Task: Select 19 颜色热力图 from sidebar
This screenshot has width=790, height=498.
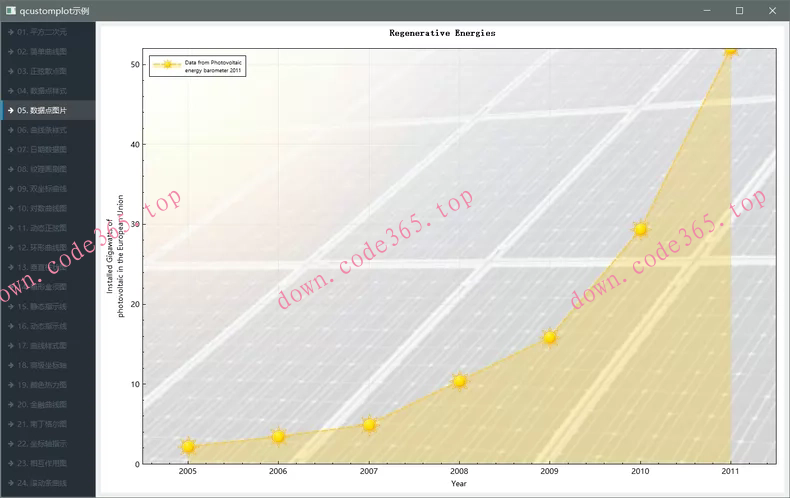Action: click(x=48, y=384)
